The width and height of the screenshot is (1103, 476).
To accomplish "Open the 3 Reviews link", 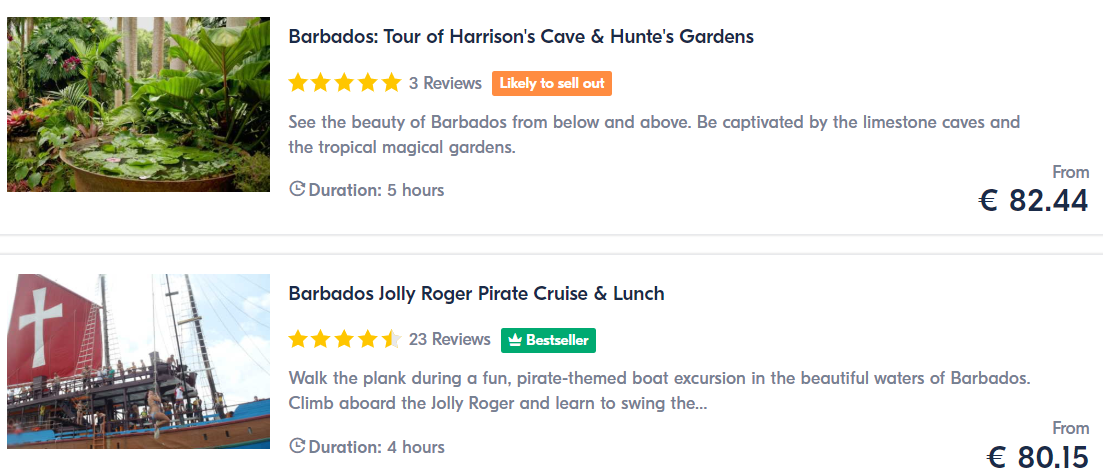I will tap(445, 83).
